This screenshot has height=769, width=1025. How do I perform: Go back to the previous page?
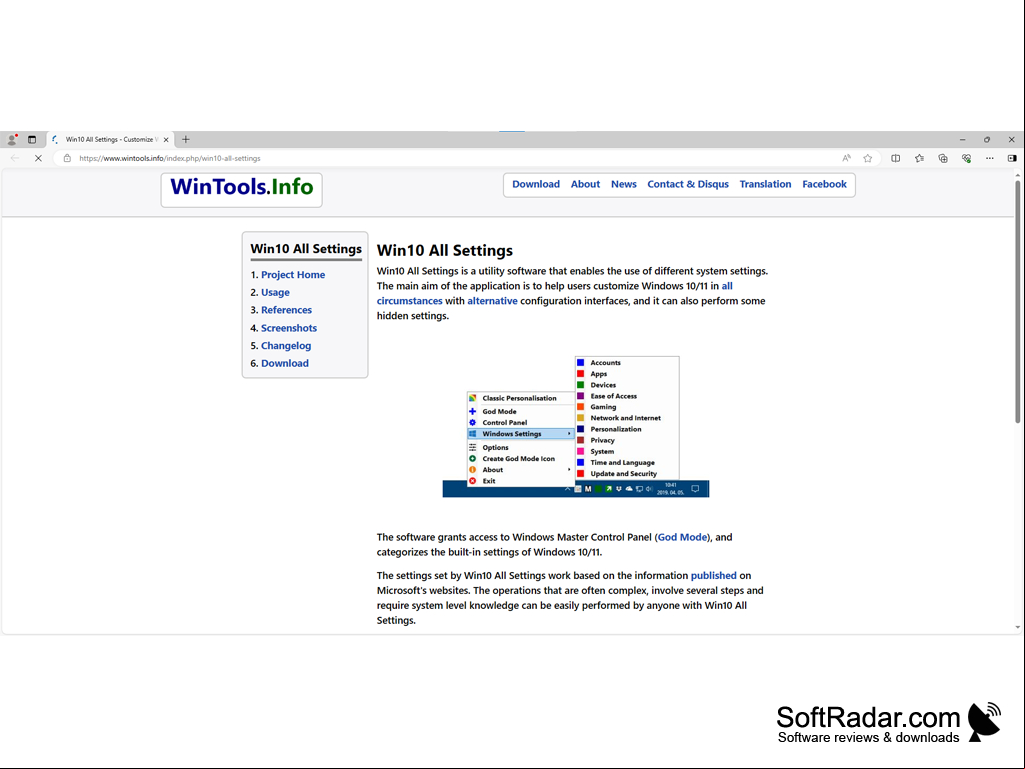15,158
